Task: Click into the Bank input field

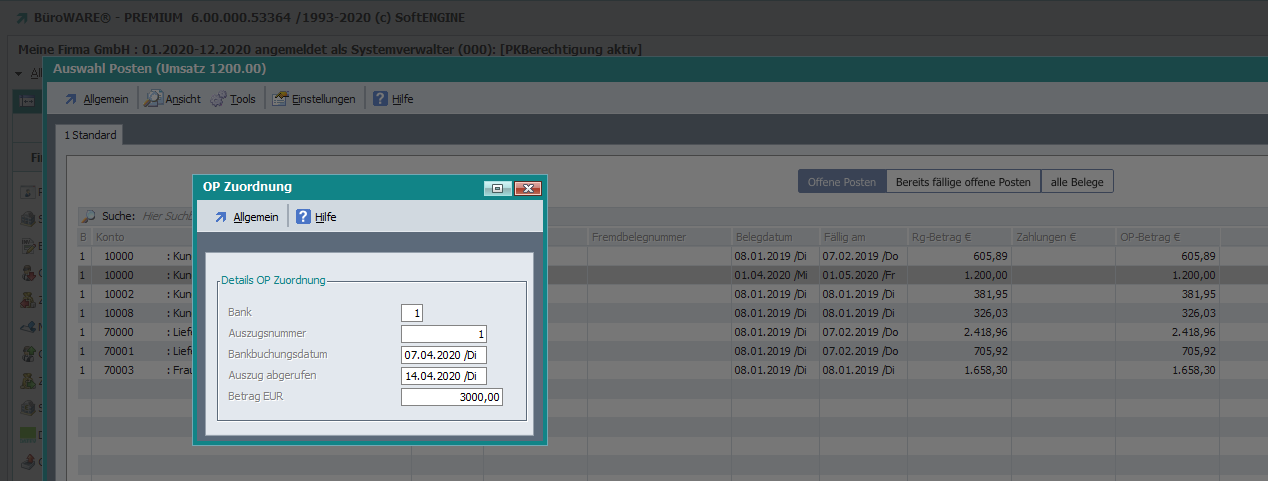Action: point(412,313)
